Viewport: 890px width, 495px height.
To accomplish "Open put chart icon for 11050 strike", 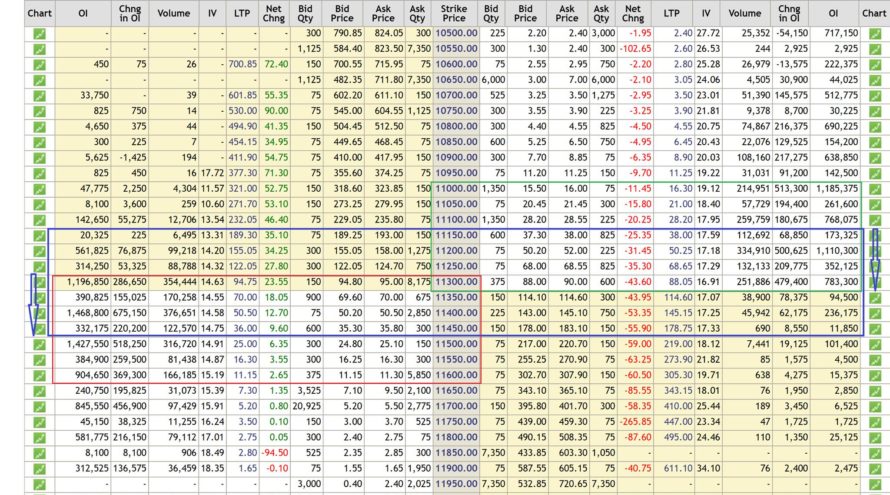I will (x=875, y=204).
